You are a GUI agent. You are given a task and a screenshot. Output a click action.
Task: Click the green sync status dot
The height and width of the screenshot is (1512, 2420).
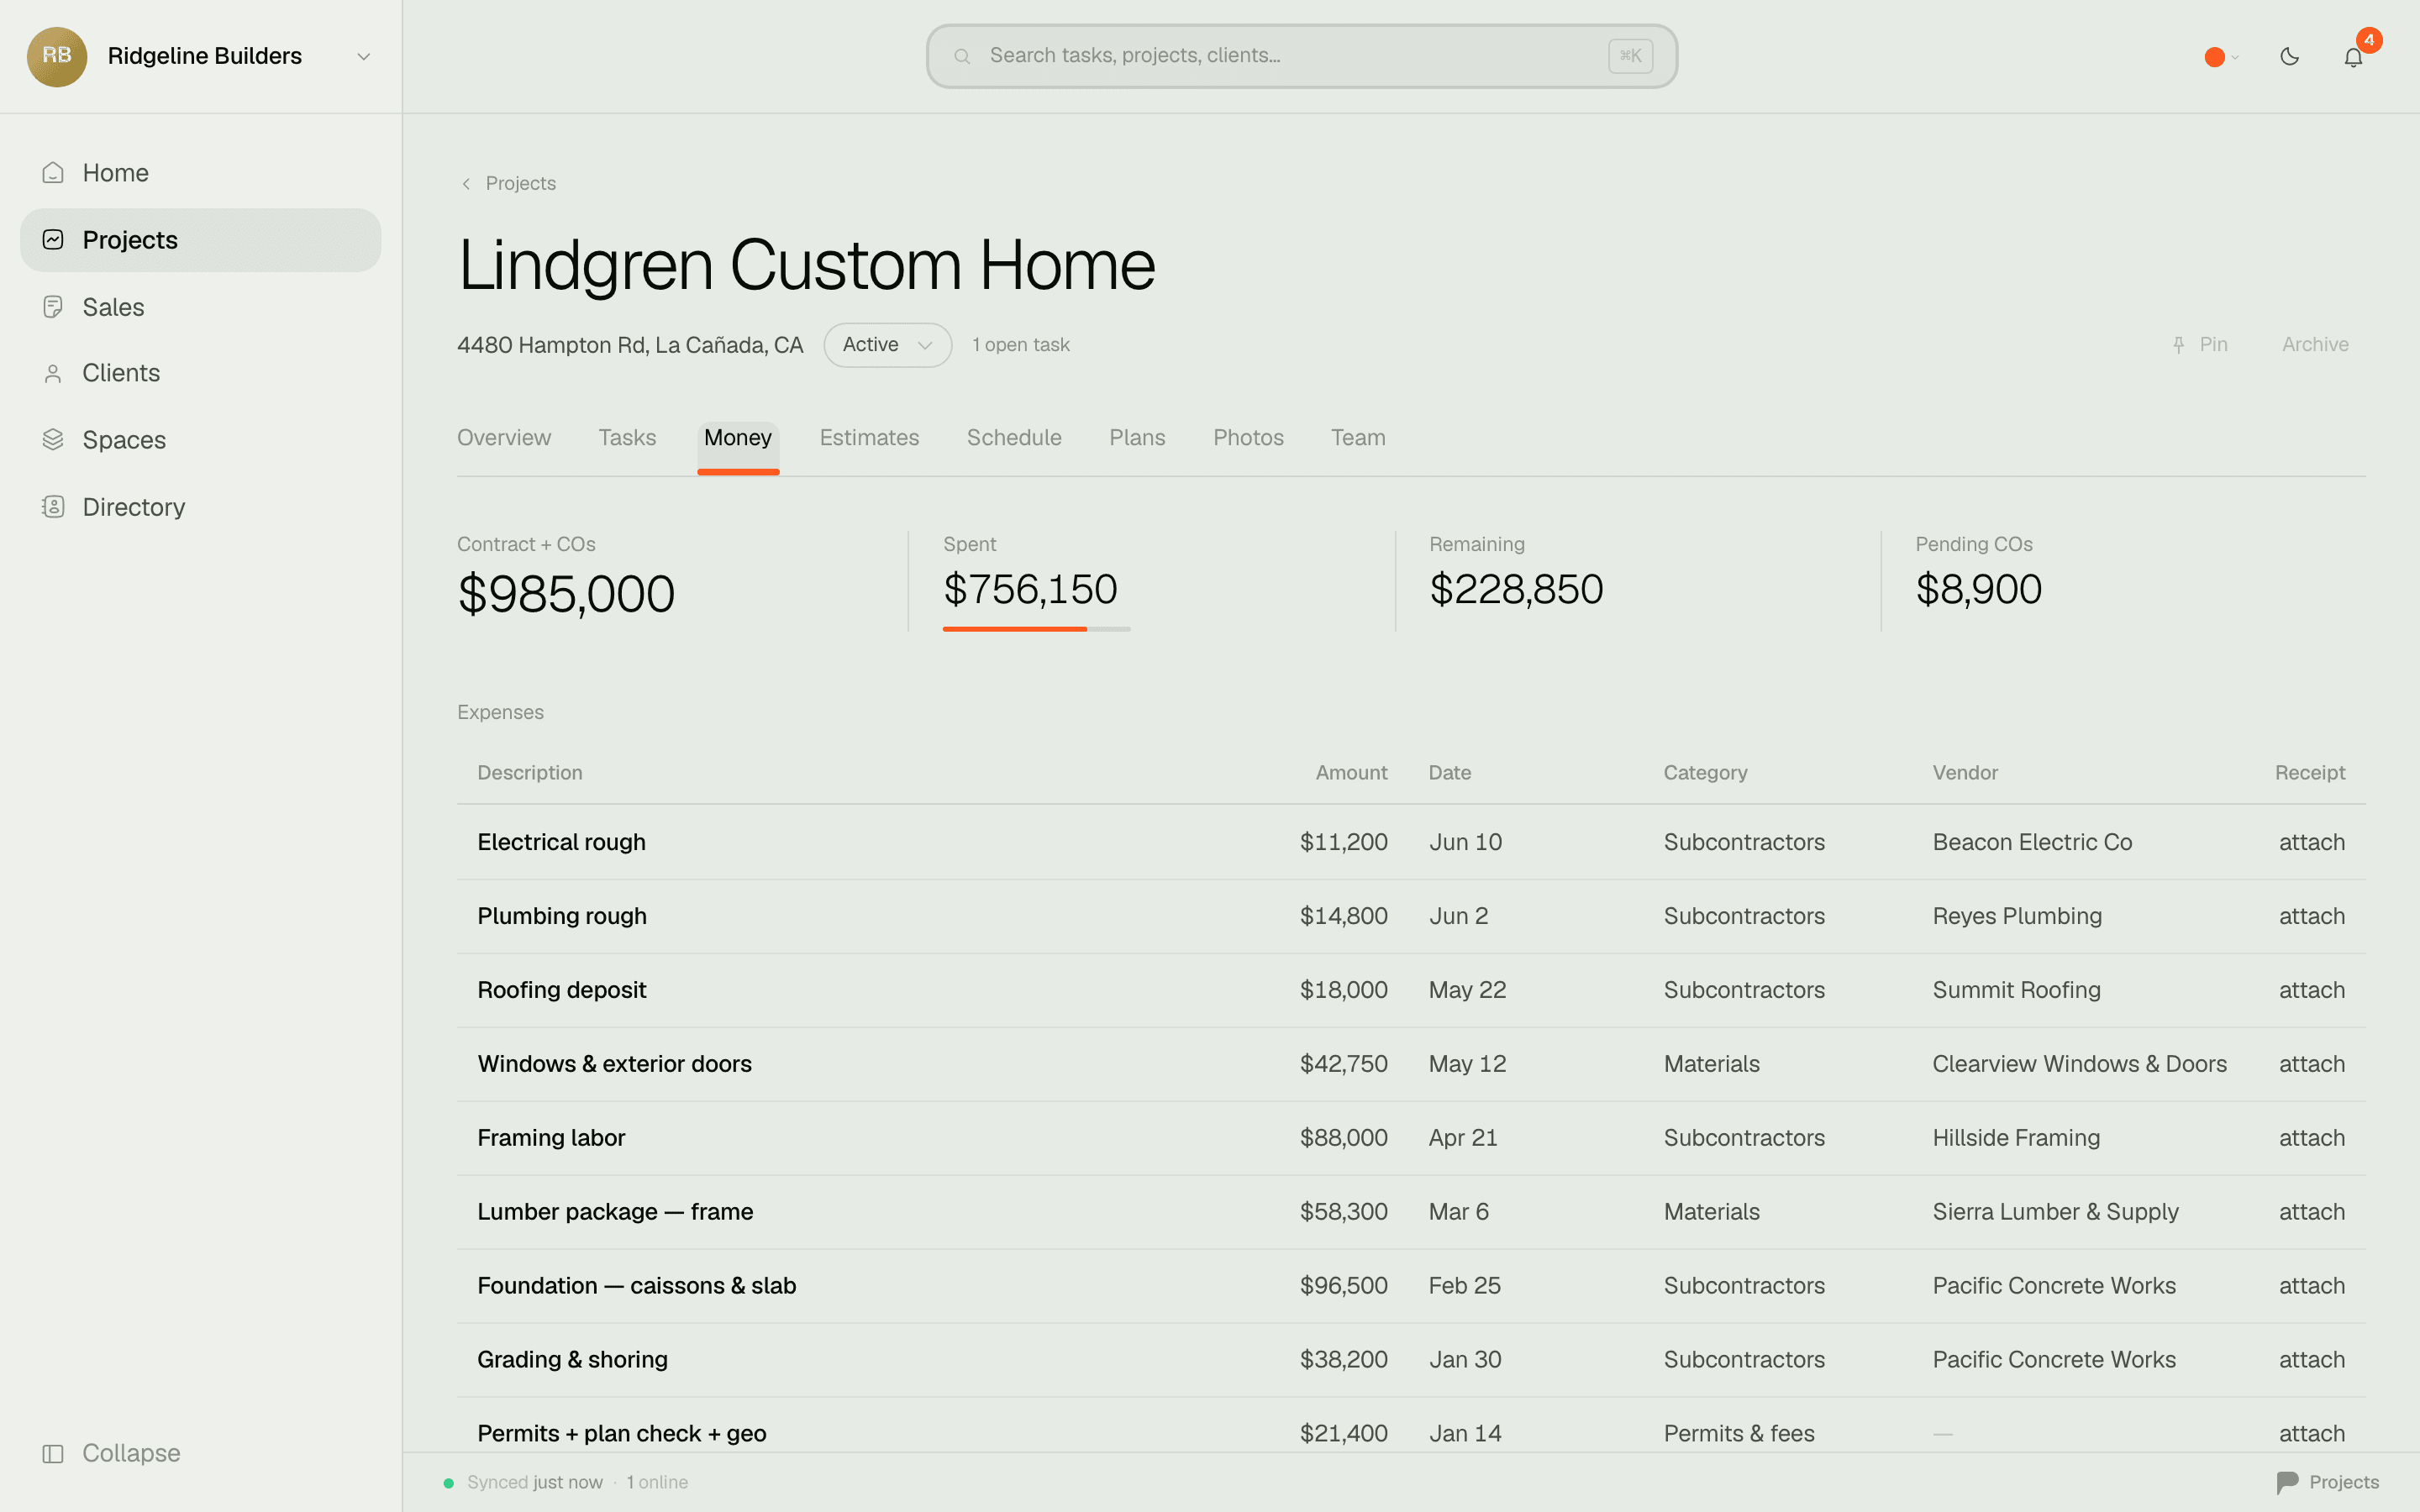[448, 1483]
